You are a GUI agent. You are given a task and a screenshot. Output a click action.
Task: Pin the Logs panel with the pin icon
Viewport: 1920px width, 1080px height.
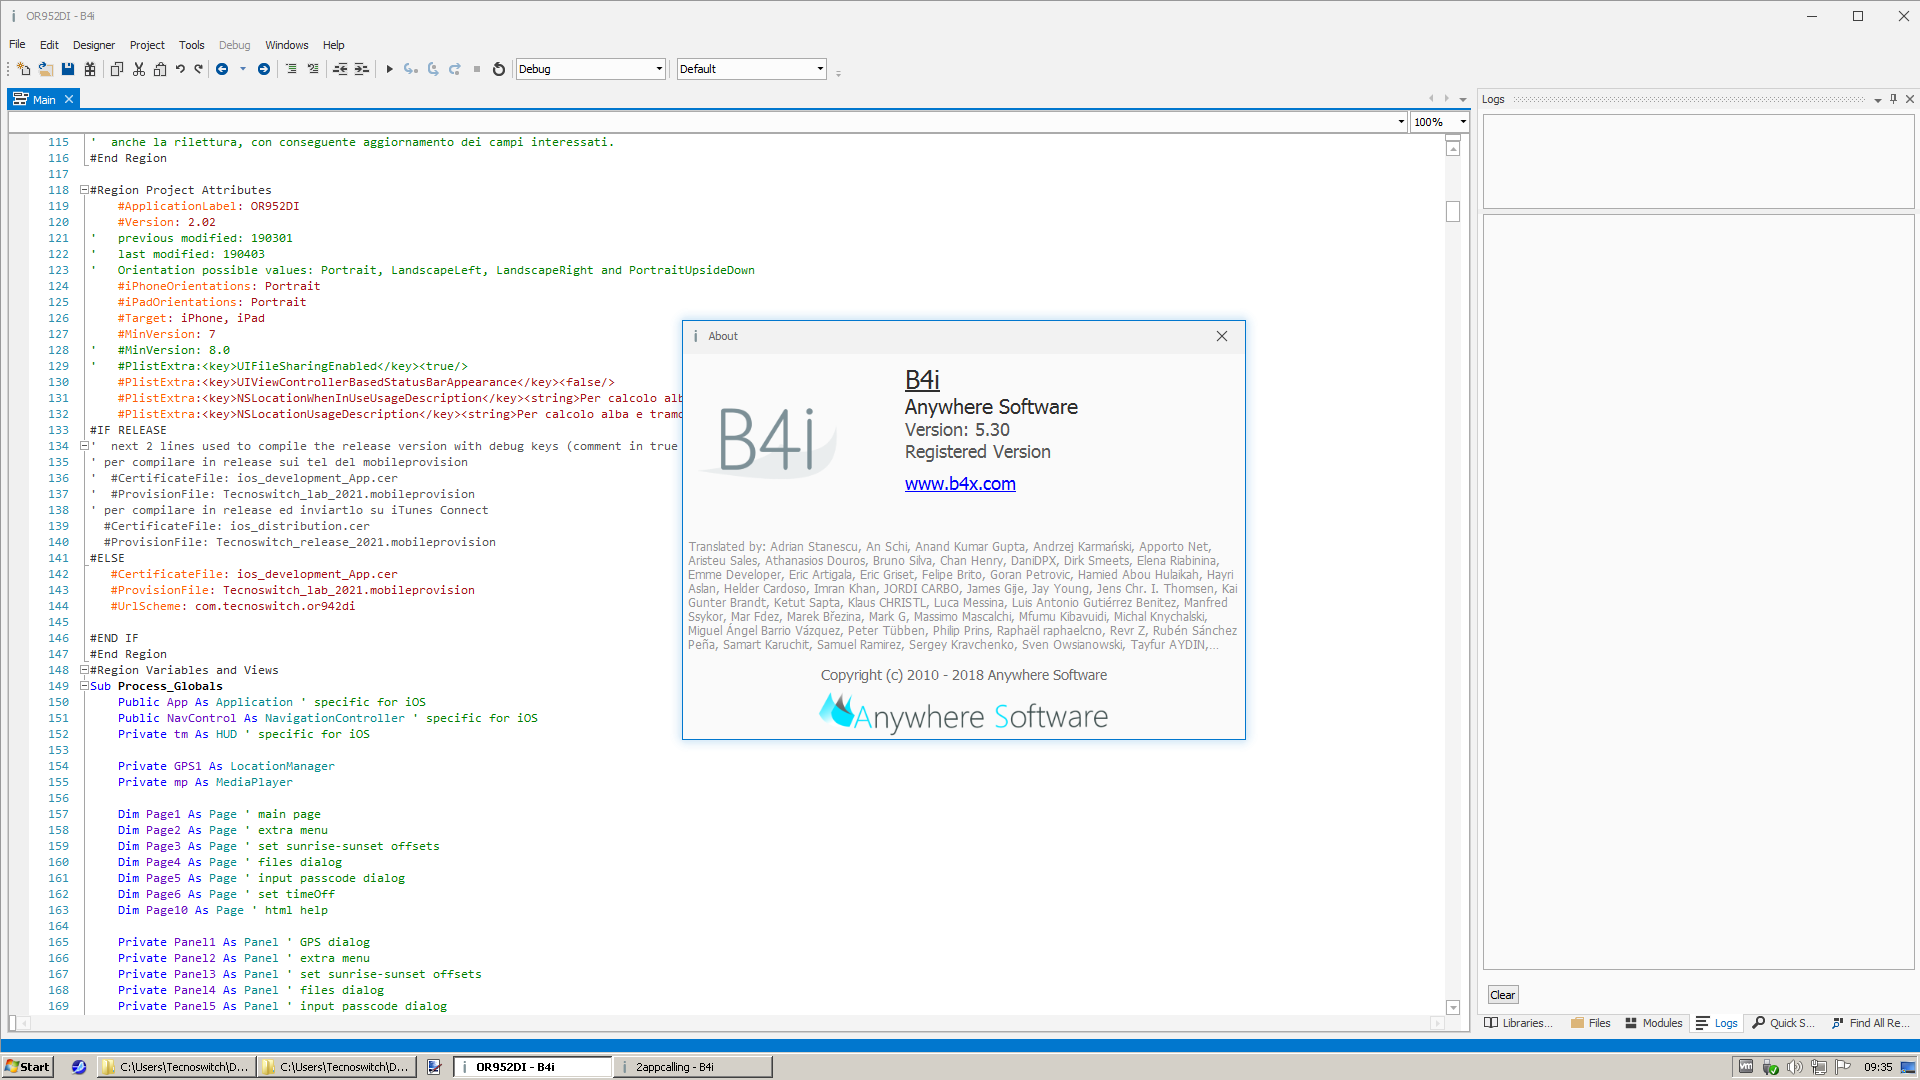pyautogui.click(x=1893, y=99)
